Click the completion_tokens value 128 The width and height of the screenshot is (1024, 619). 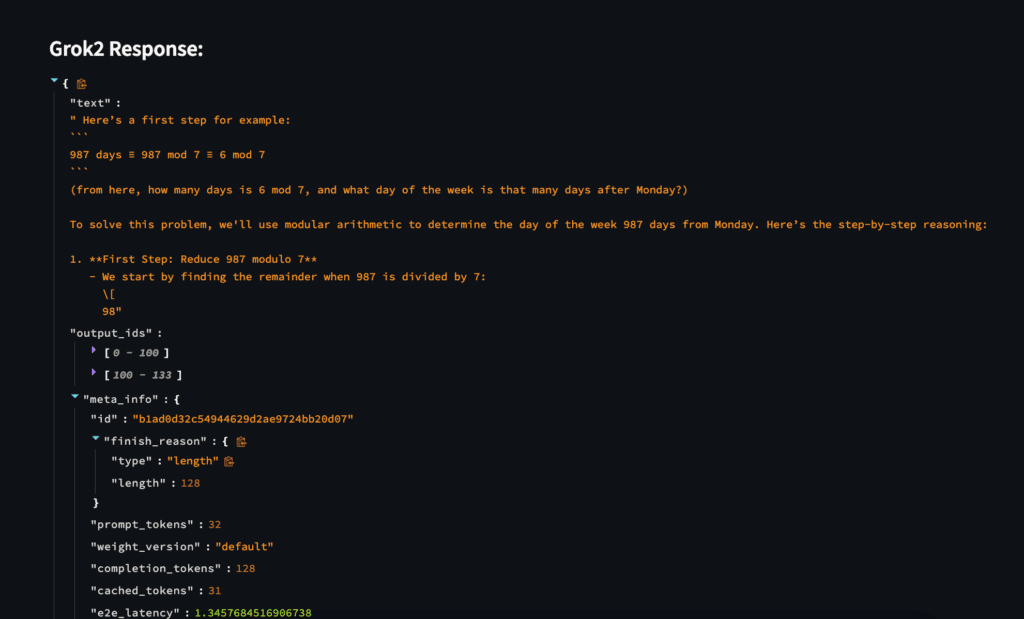click(246, 569)
